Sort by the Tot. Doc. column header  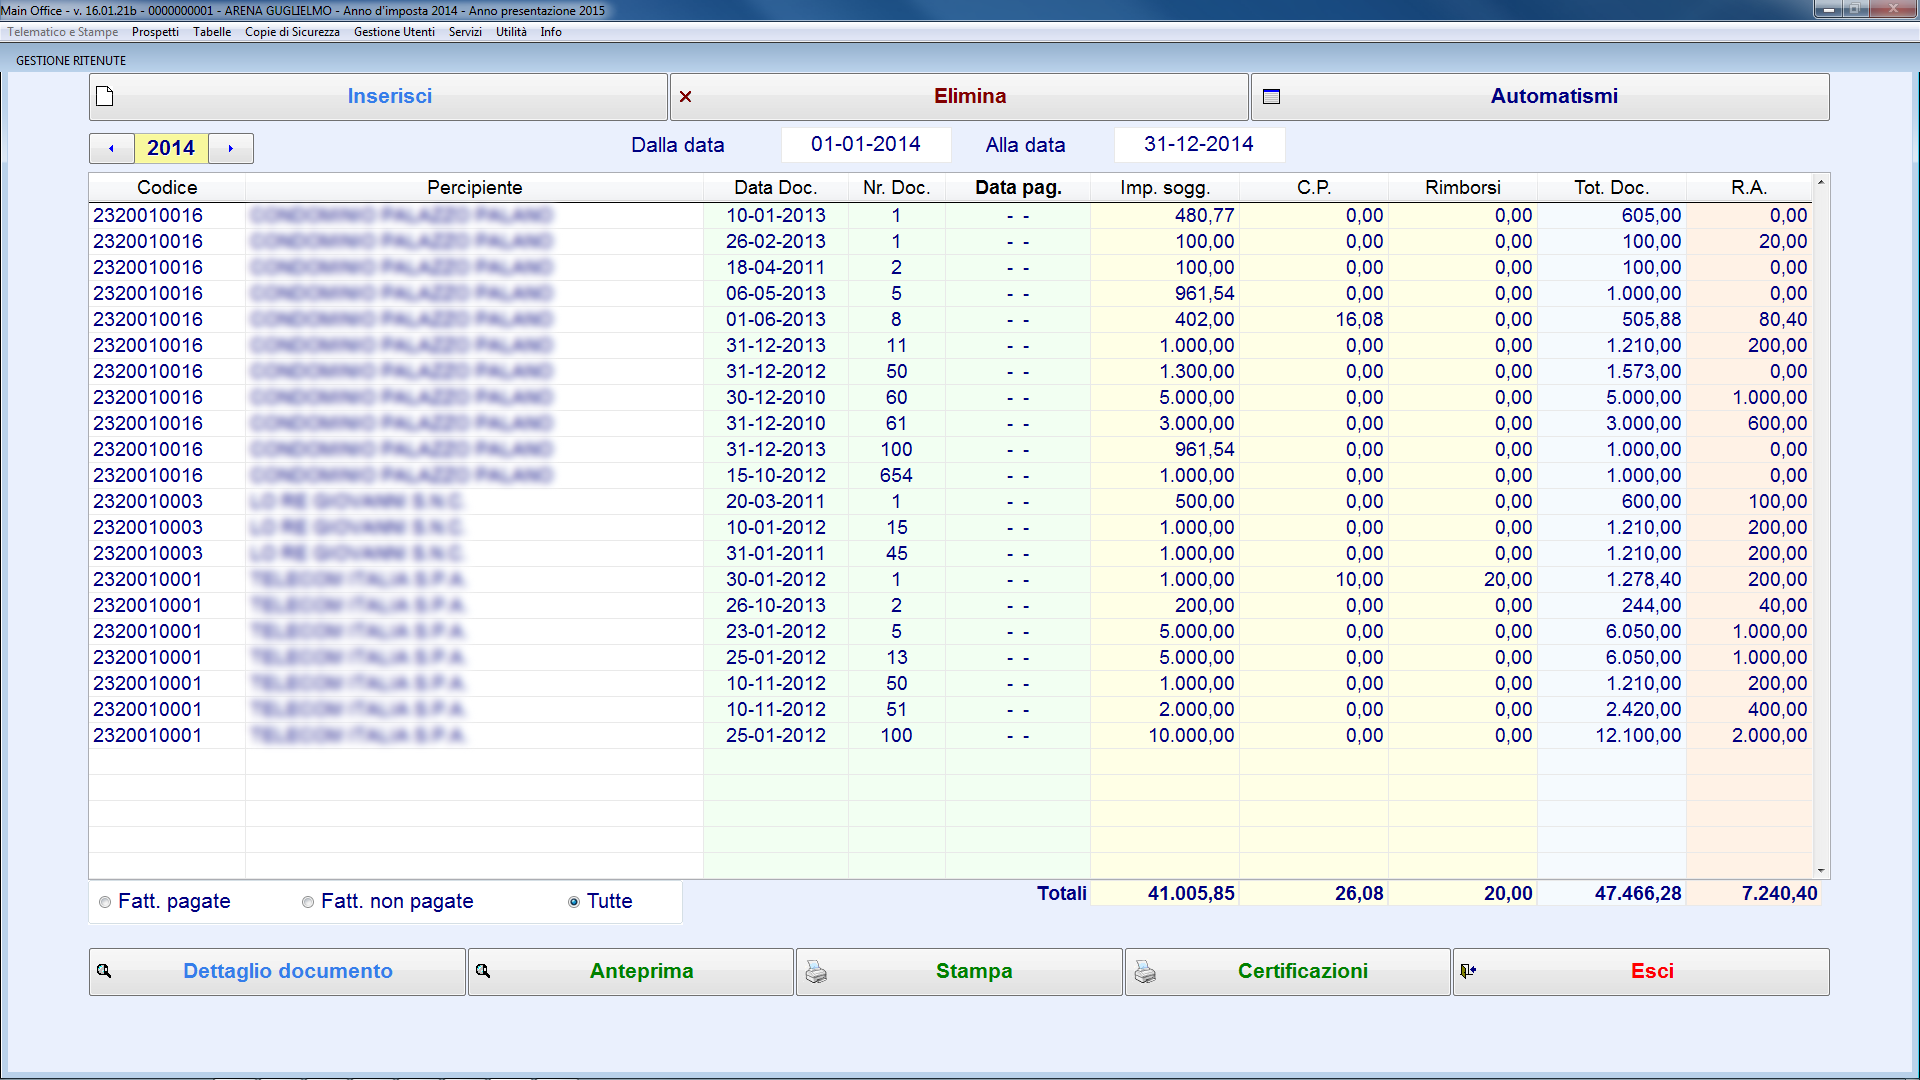tap(1612, 188)
